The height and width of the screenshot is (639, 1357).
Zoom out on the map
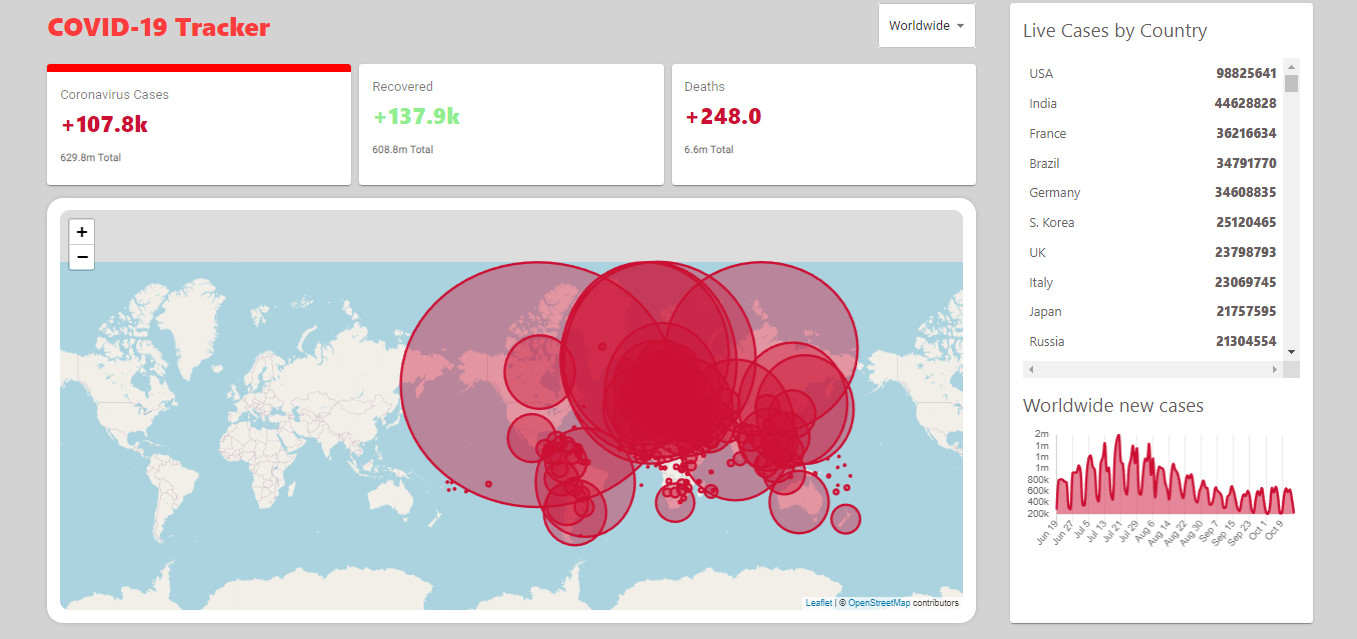(x=82, y=258)
